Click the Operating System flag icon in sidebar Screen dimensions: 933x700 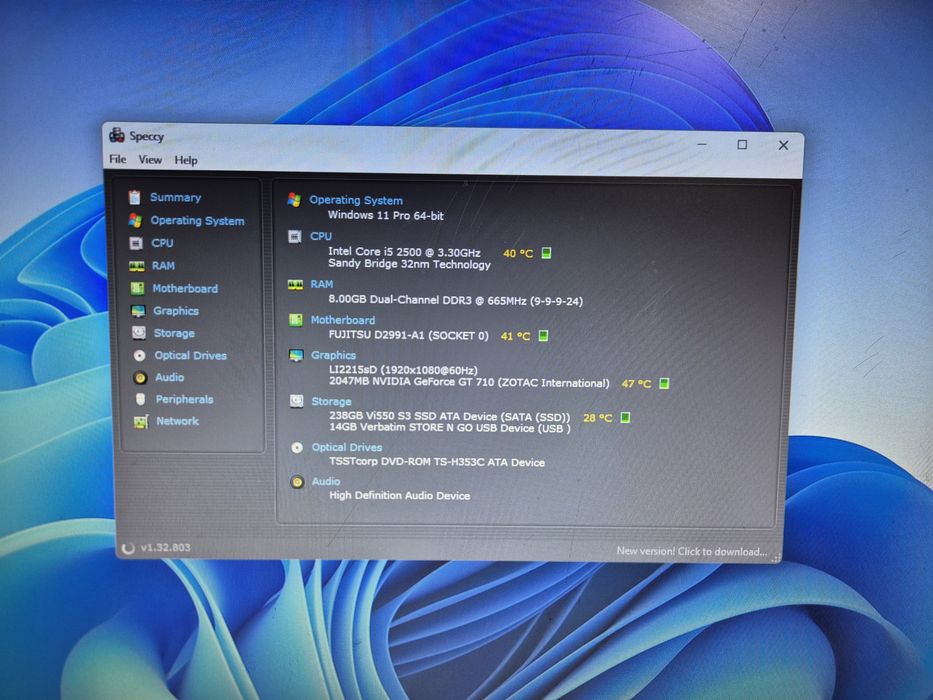(x=135, y=220)
